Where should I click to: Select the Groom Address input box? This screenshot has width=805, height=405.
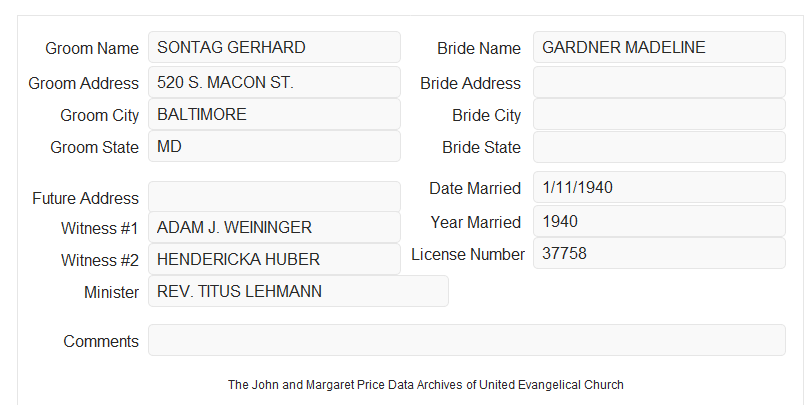274,82
